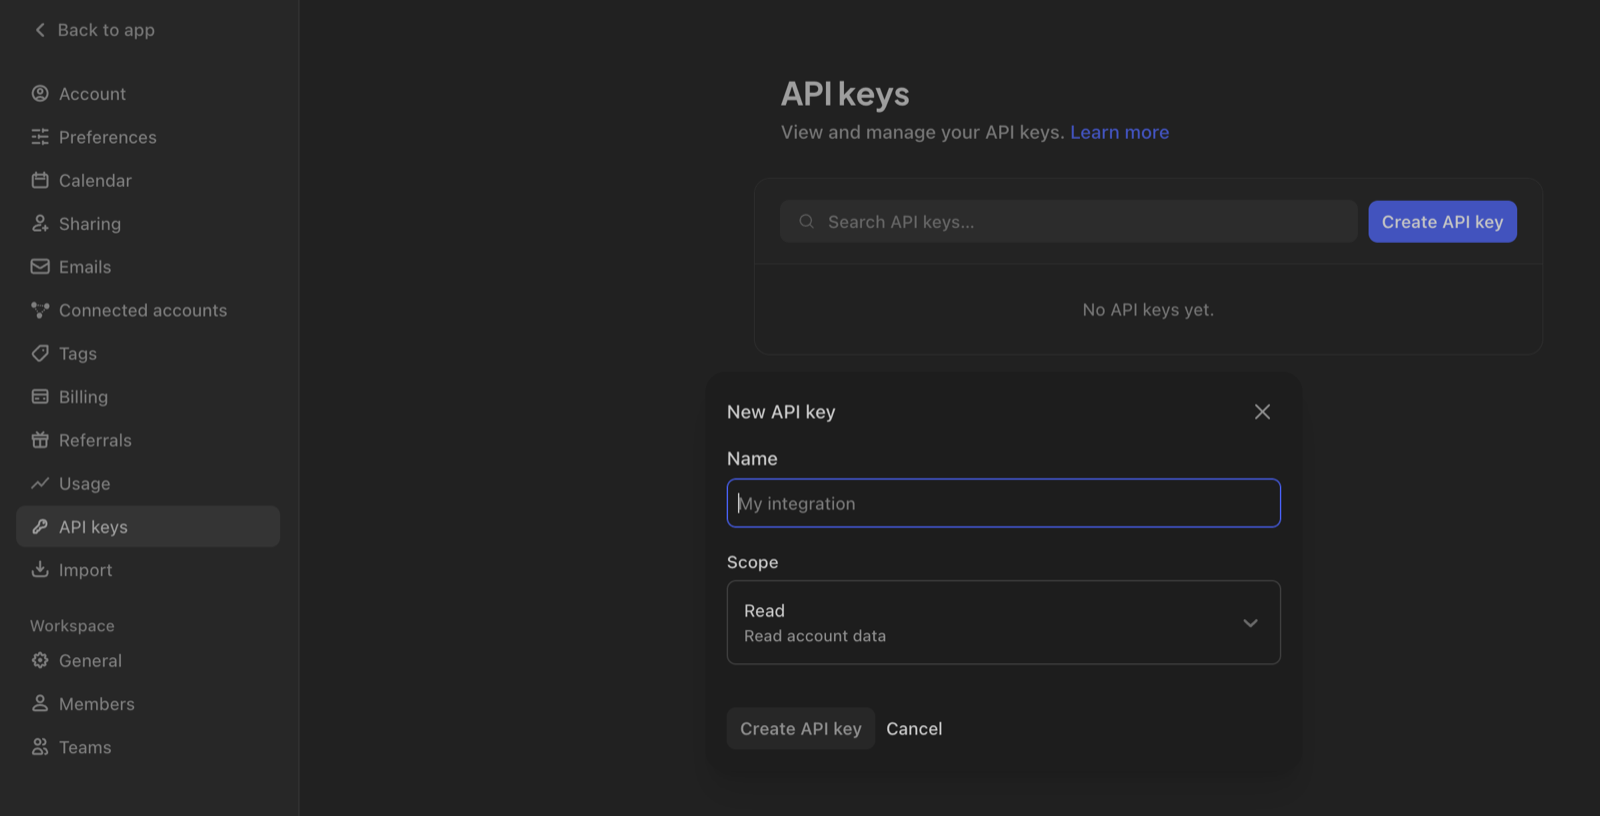
Task: Click the Referrals gift icon
Action: [40, 440]
